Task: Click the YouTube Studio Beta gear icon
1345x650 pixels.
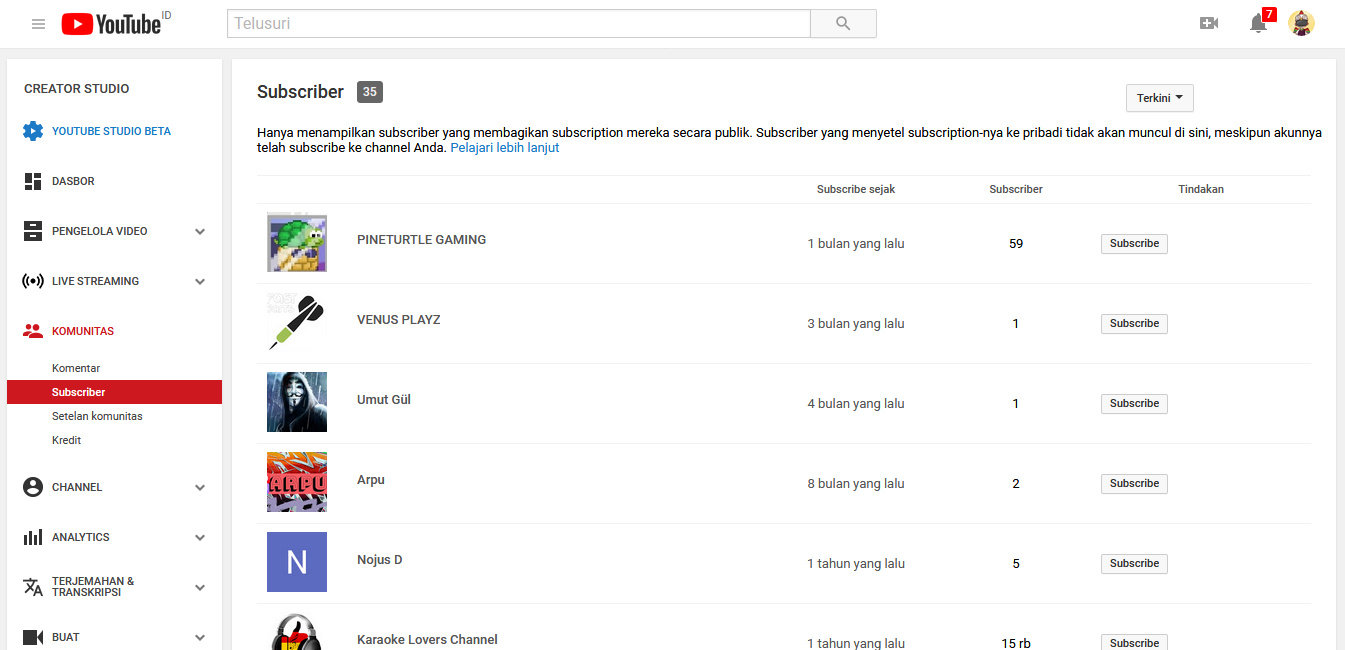Action: 33,131
